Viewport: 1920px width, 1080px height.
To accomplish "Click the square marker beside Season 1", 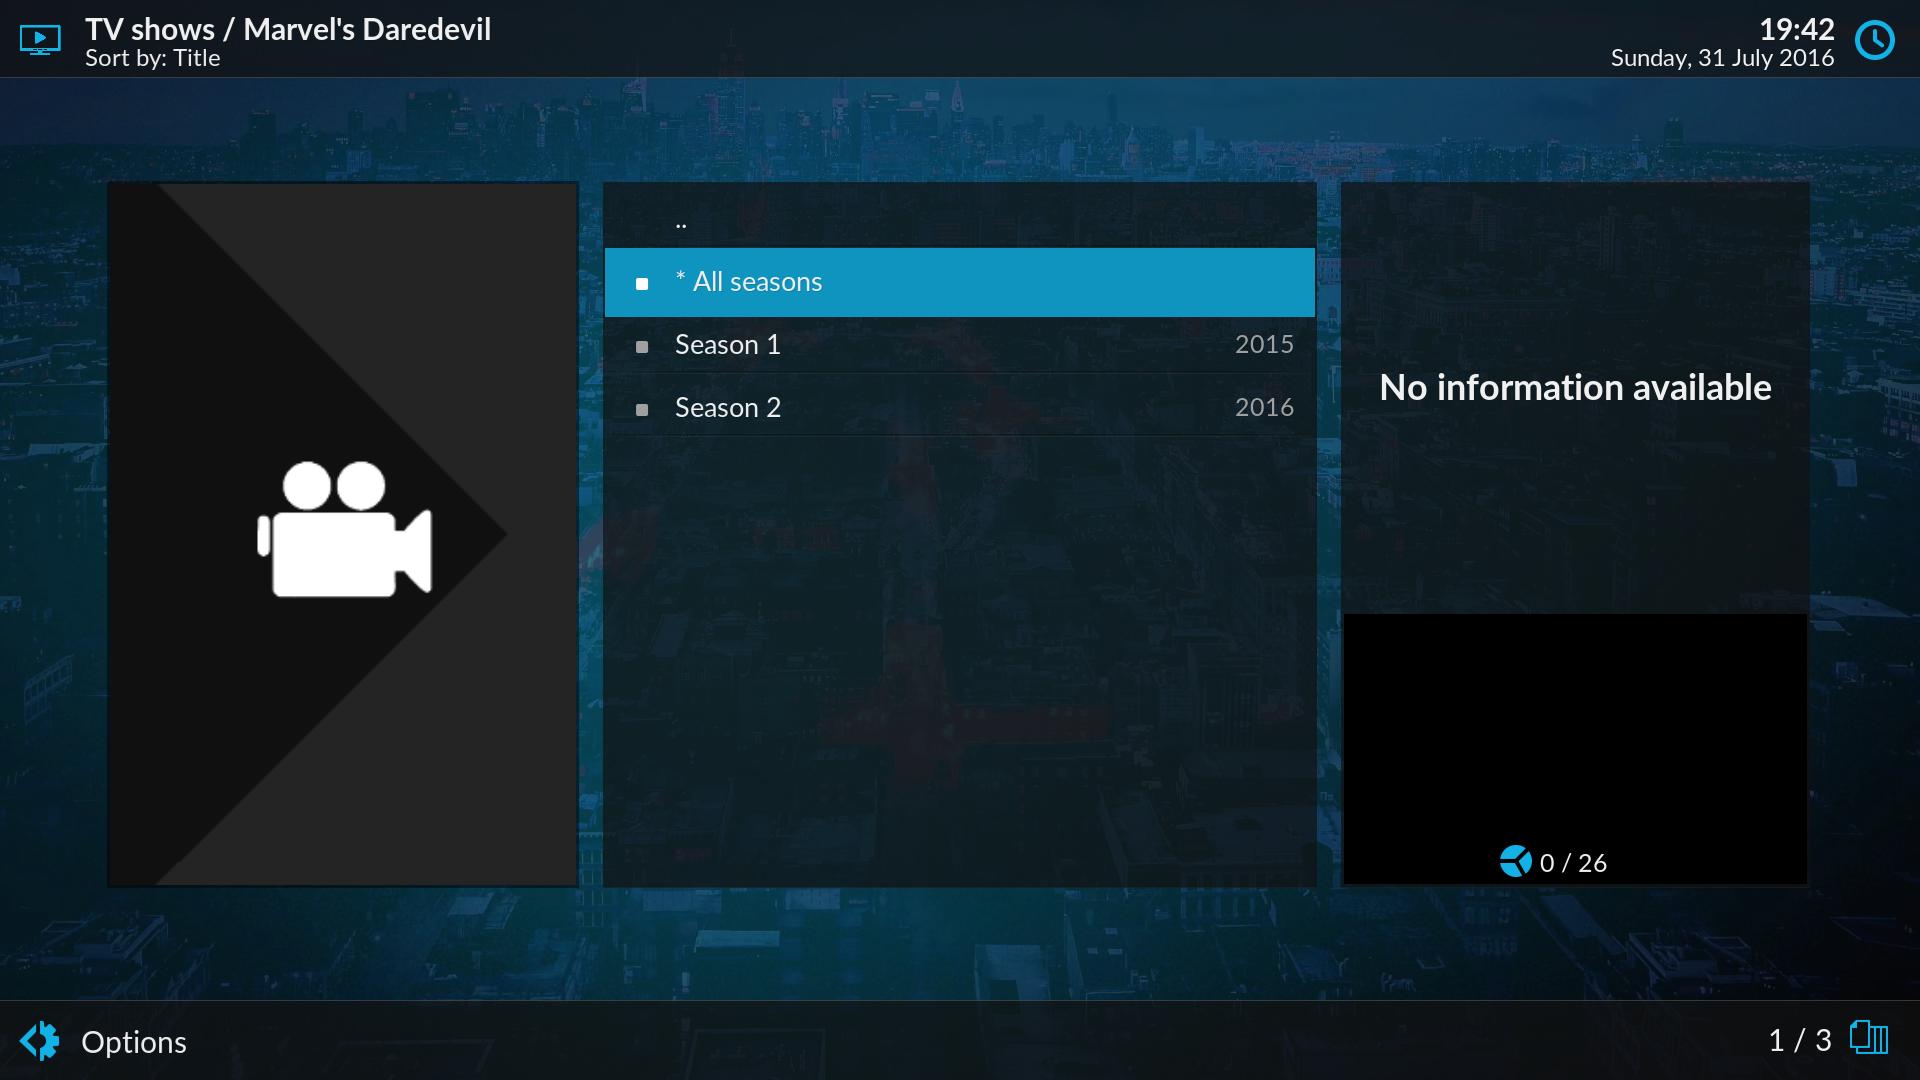I will click(642, 347).
